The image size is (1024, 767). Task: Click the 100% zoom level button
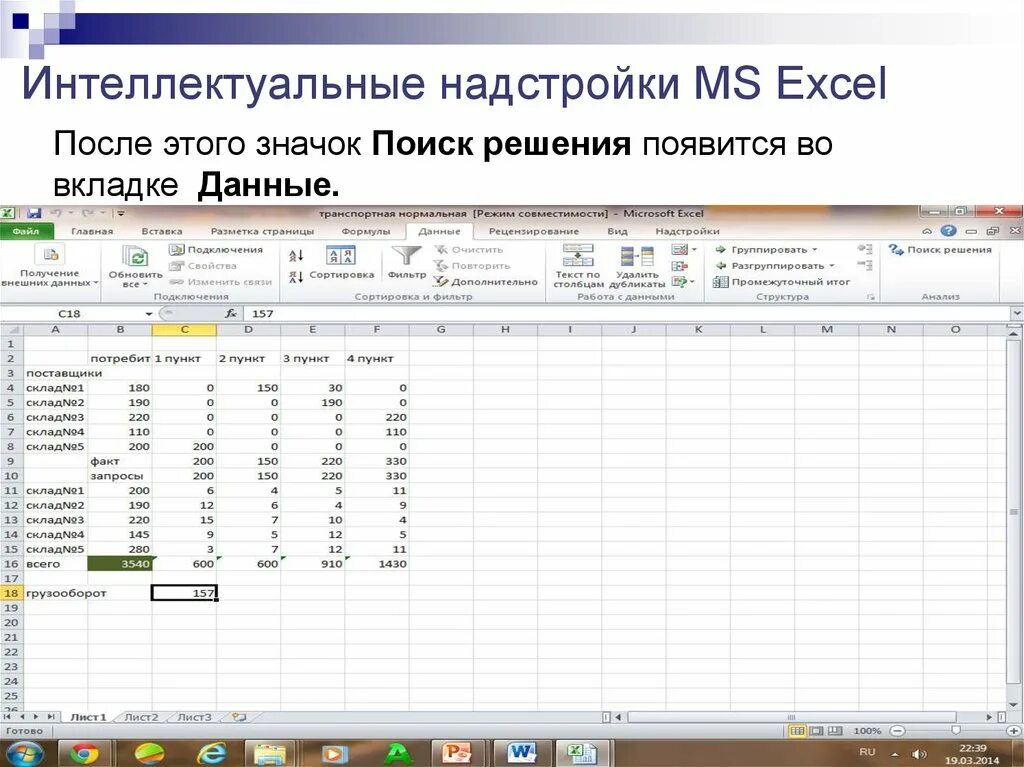coord(867,730)
